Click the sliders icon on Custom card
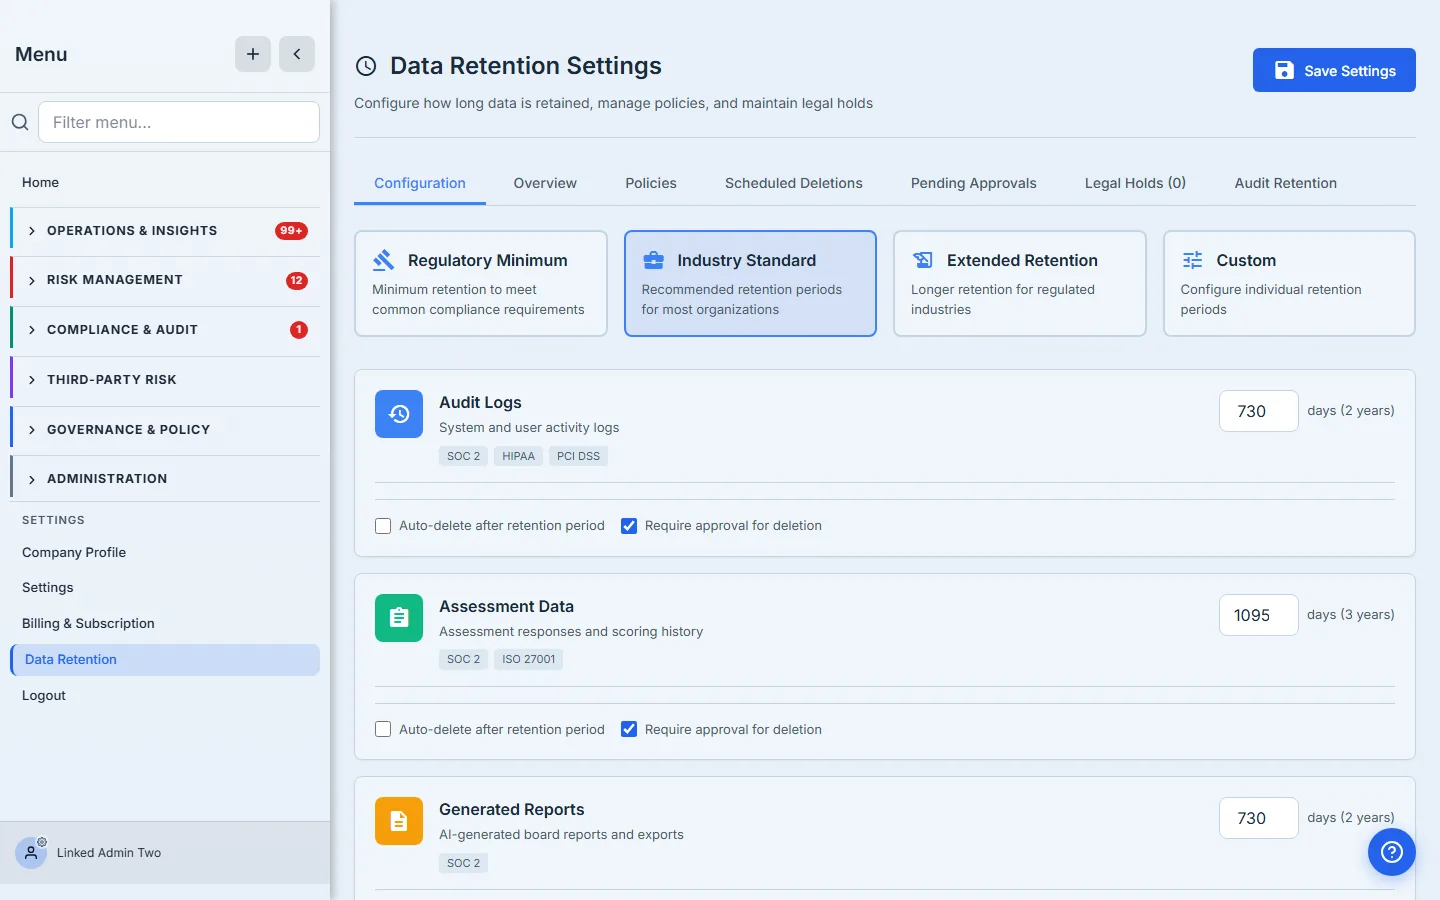Image resolution: width=1440 pixels, height=900 pixels. [1192, 260]
